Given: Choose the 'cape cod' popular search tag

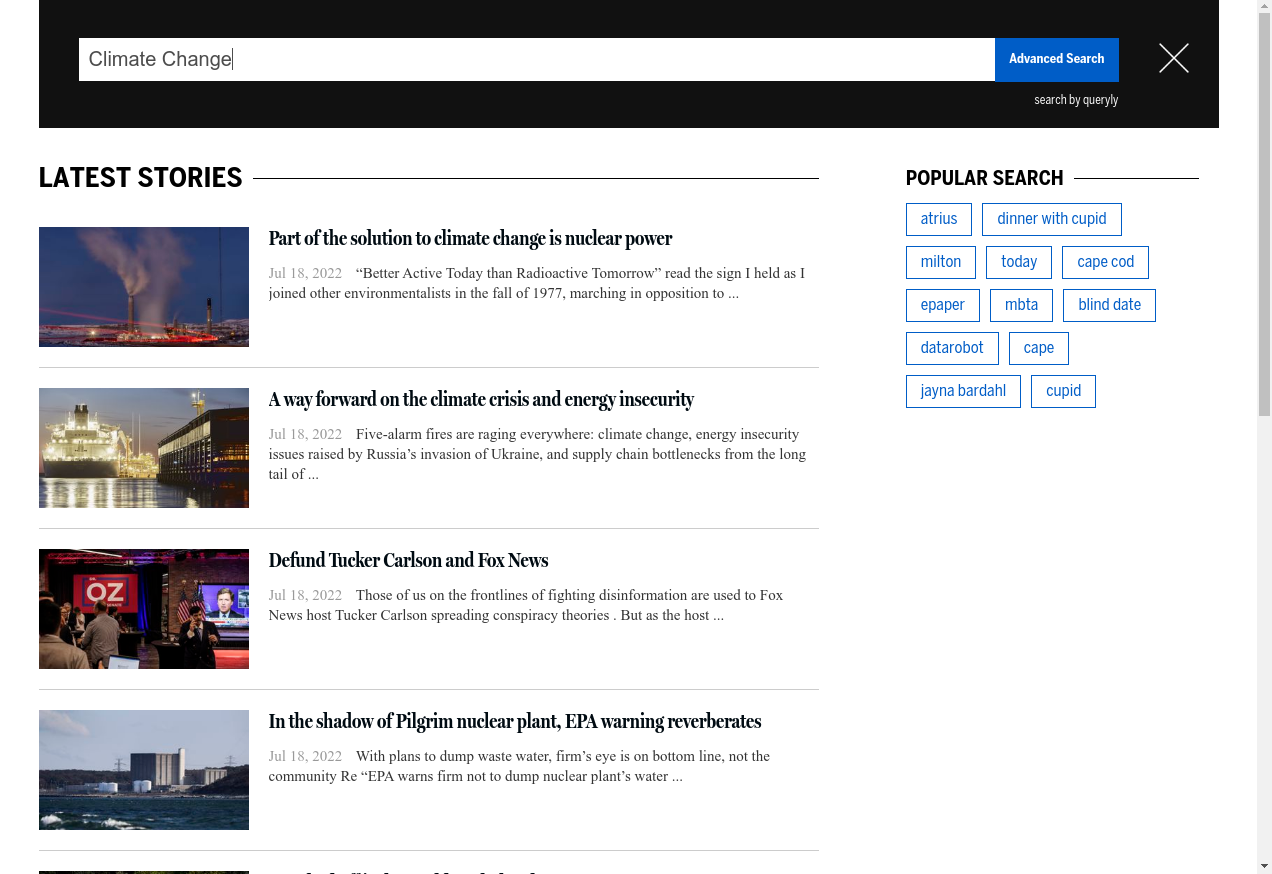Looking at the screenshot, I should [1105, 262].
